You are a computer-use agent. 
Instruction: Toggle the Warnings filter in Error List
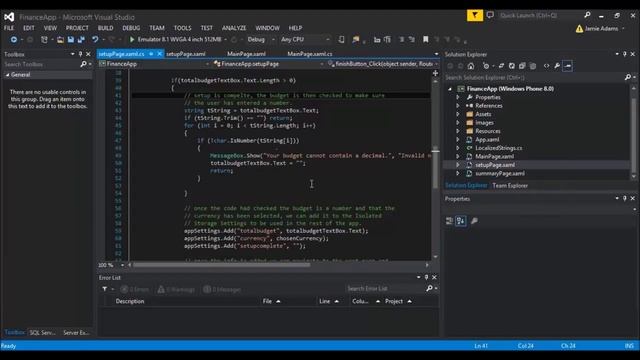click(x=176, y=289)
